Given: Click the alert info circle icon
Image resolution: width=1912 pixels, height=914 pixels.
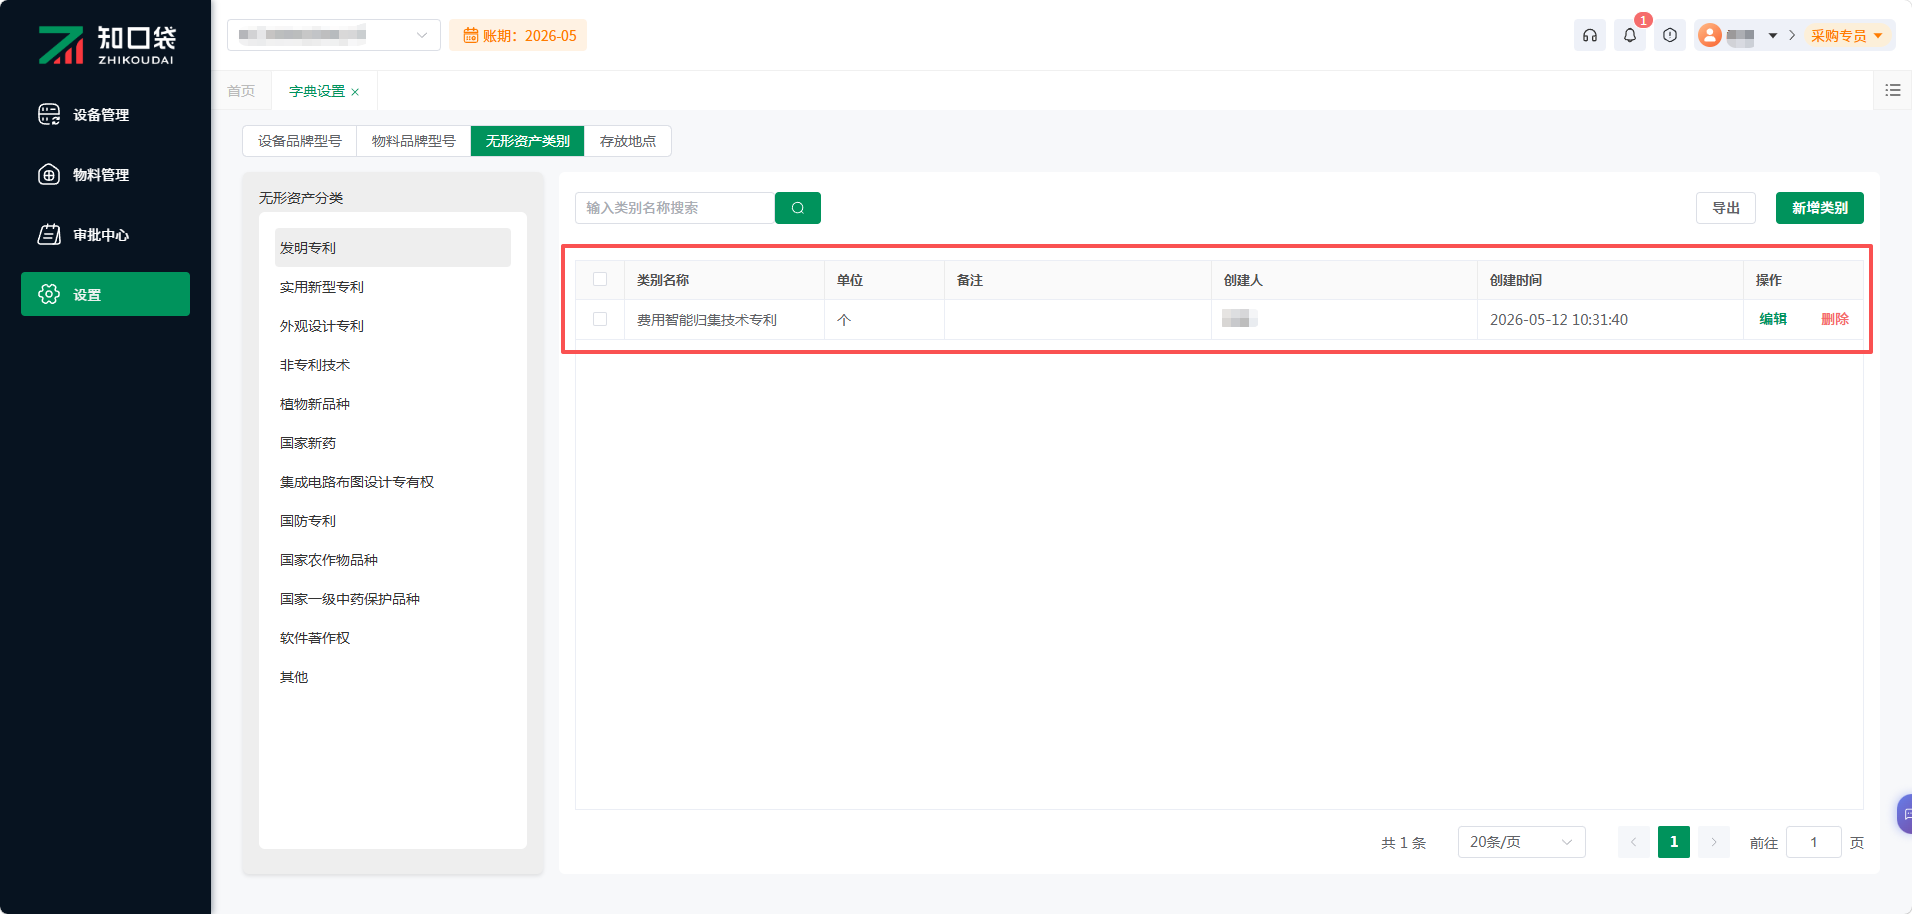Looking at the screenshot, I should pos(1670,35).
